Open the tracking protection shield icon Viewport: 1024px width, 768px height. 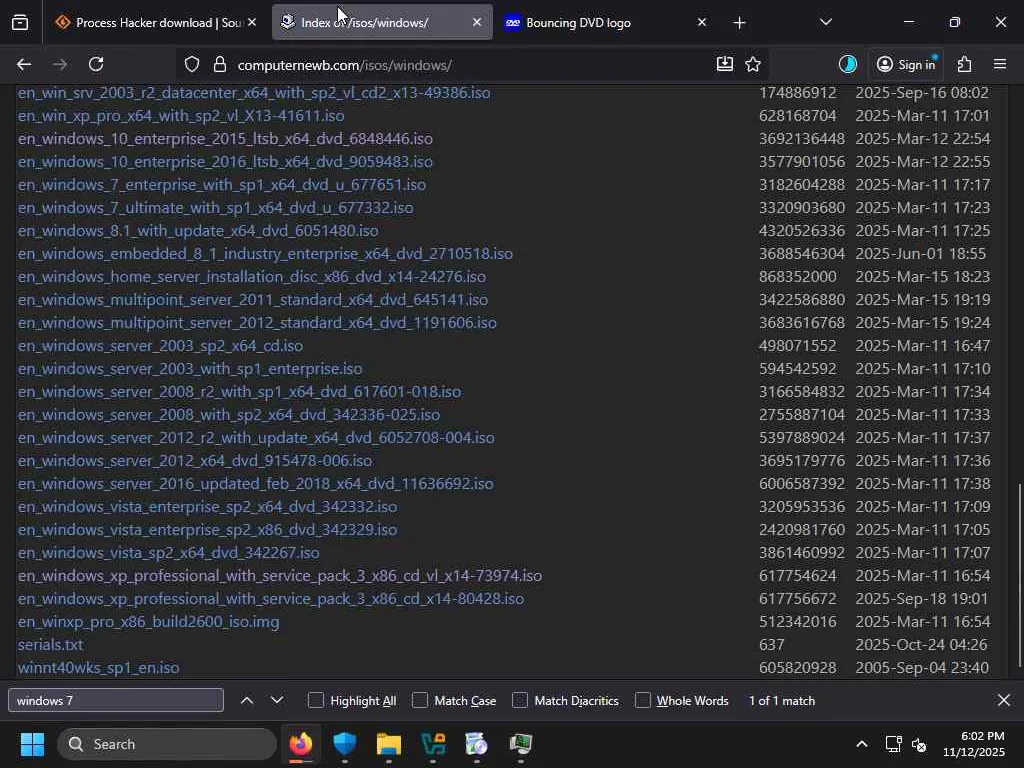point(191,65)
